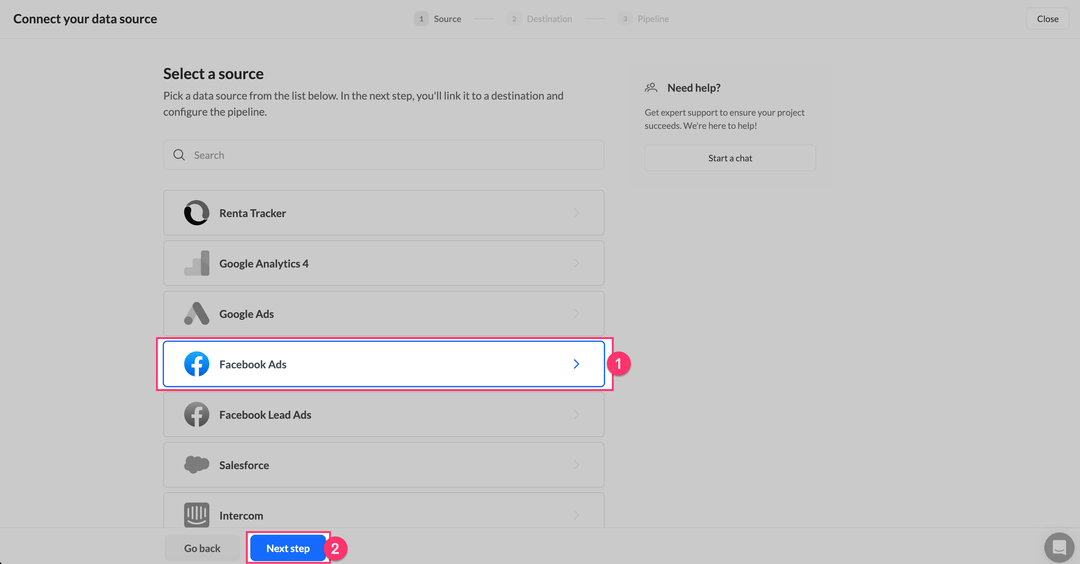Viewport: 1080px width, 564px height.
Task: Click the Close button at top right
Action: [x=1047, y=19]
